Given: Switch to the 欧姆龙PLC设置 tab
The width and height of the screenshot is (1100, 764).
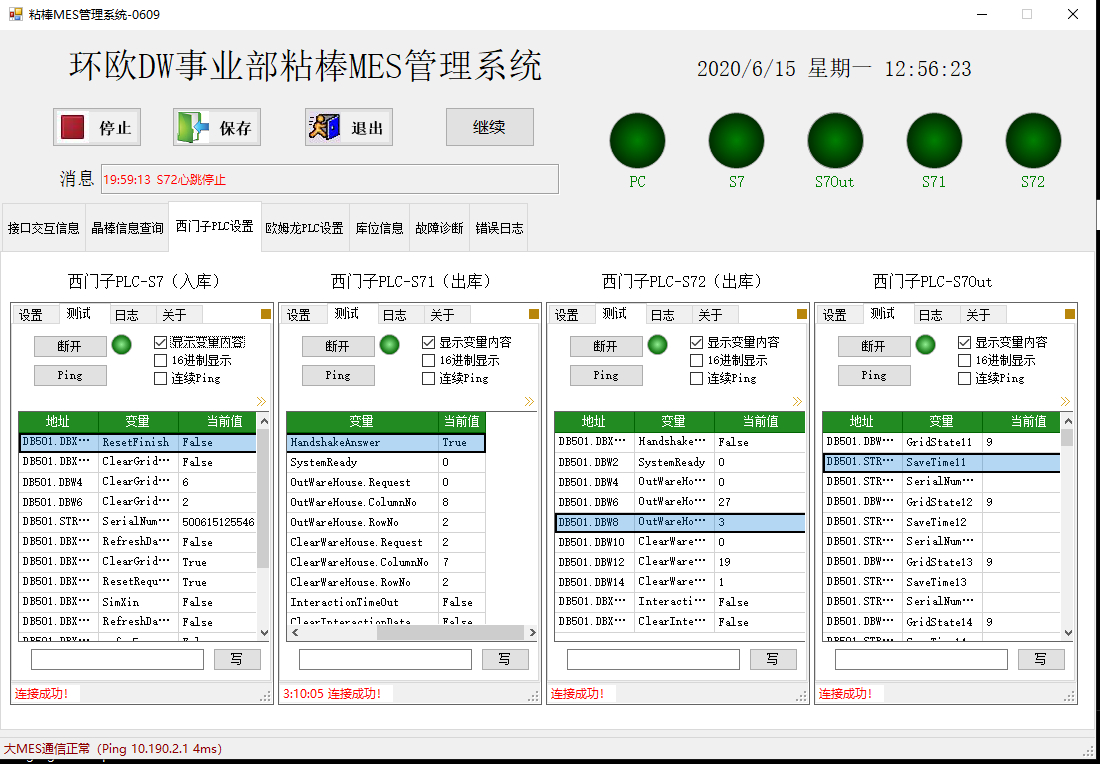Looking at the screenshot, I should 304,228.
